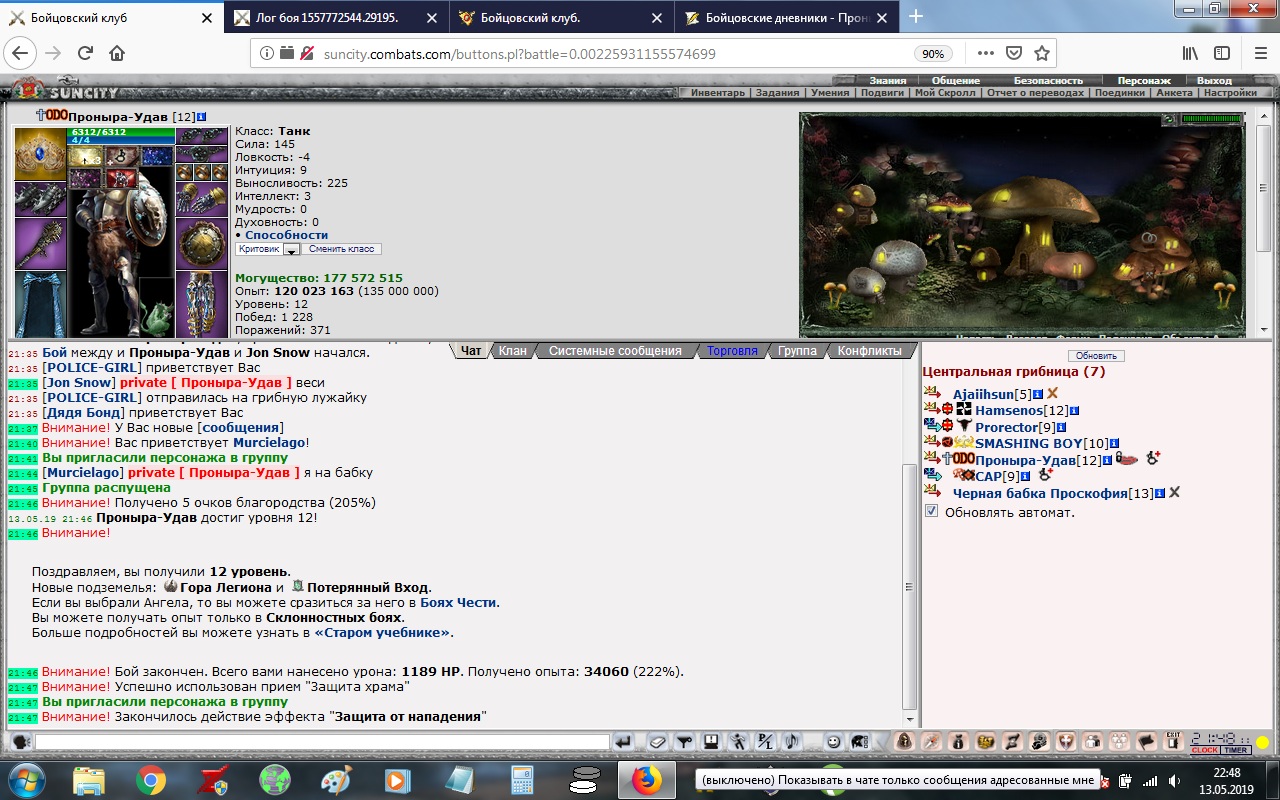Click the spiked mace weapon slot
The image size is (1280, 800).
[40, 244]
